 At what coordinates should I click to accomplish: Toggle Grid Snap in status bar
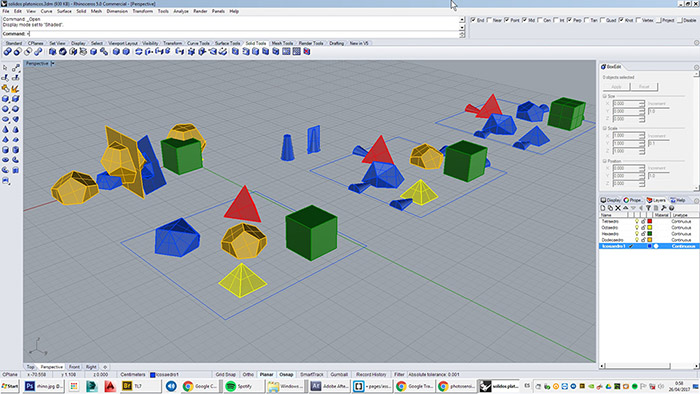point(225,375)
